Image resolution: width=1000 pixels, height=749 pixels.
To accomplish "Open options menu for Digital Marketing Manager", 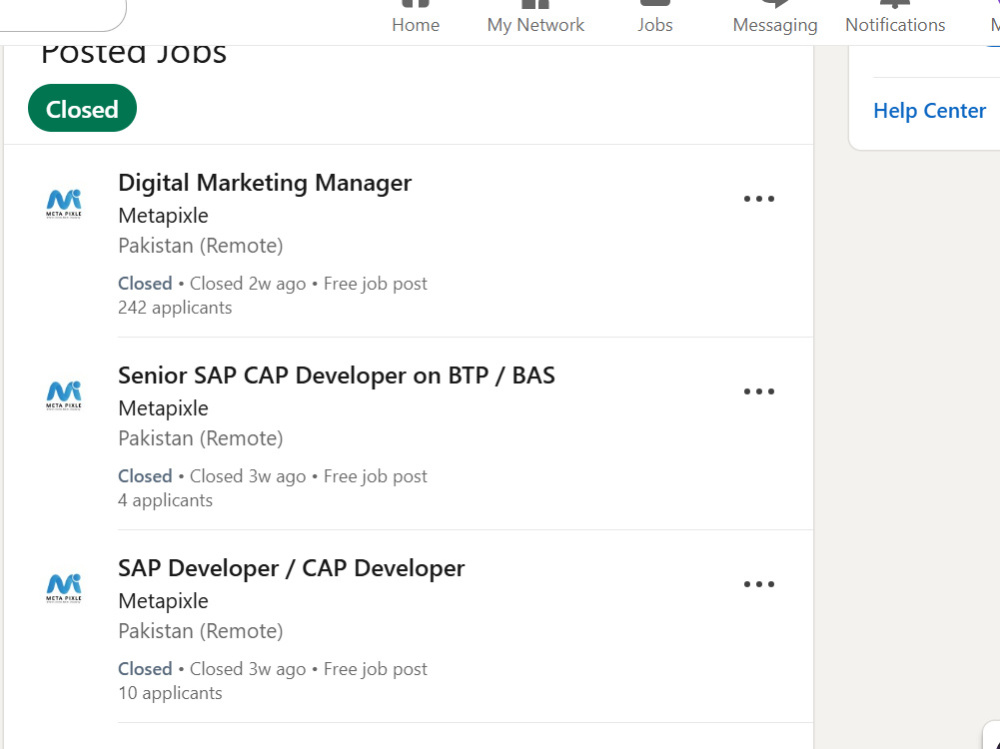I will pyautogui.click(x=759, y=199).
